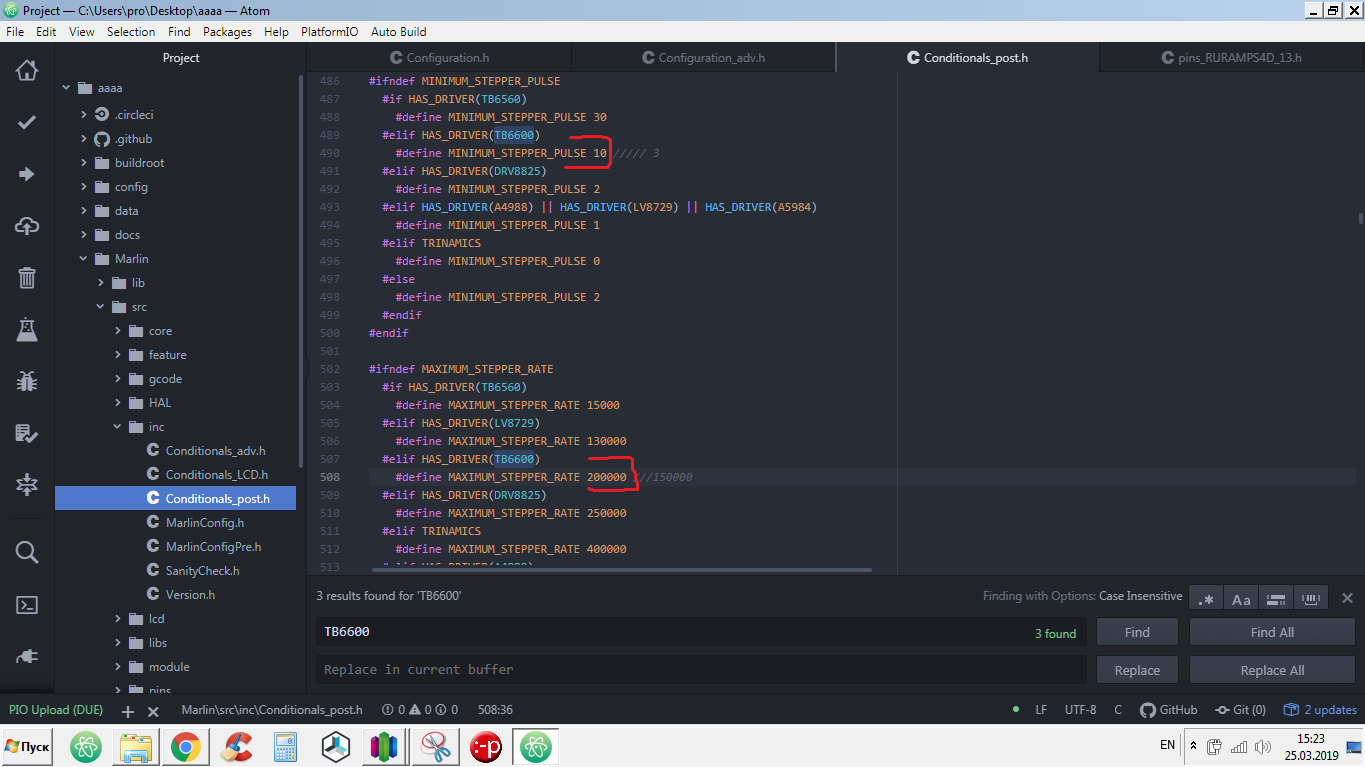The height and width of the screenshot is (767, 1365).
Task: Collapse the src folder
Action: (x=100, y=307)
